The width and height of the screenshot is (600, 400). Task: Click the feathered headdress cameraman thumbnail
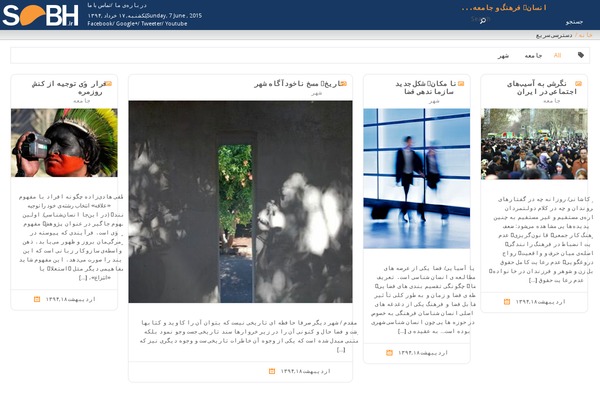(x=64, y=142)
